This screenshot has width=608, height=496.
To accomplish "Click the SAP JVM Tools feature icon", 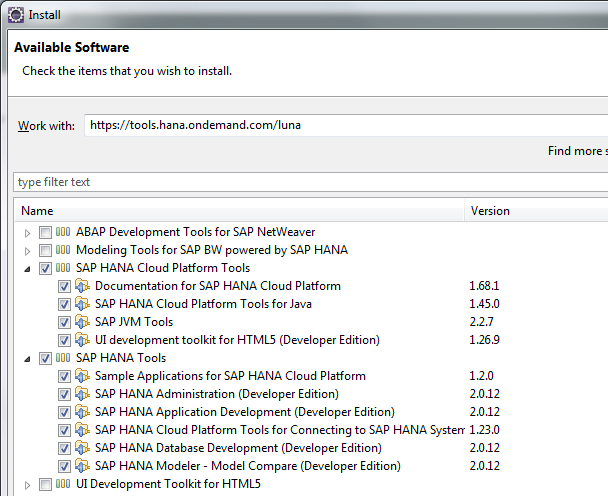I will coord(83,322).
